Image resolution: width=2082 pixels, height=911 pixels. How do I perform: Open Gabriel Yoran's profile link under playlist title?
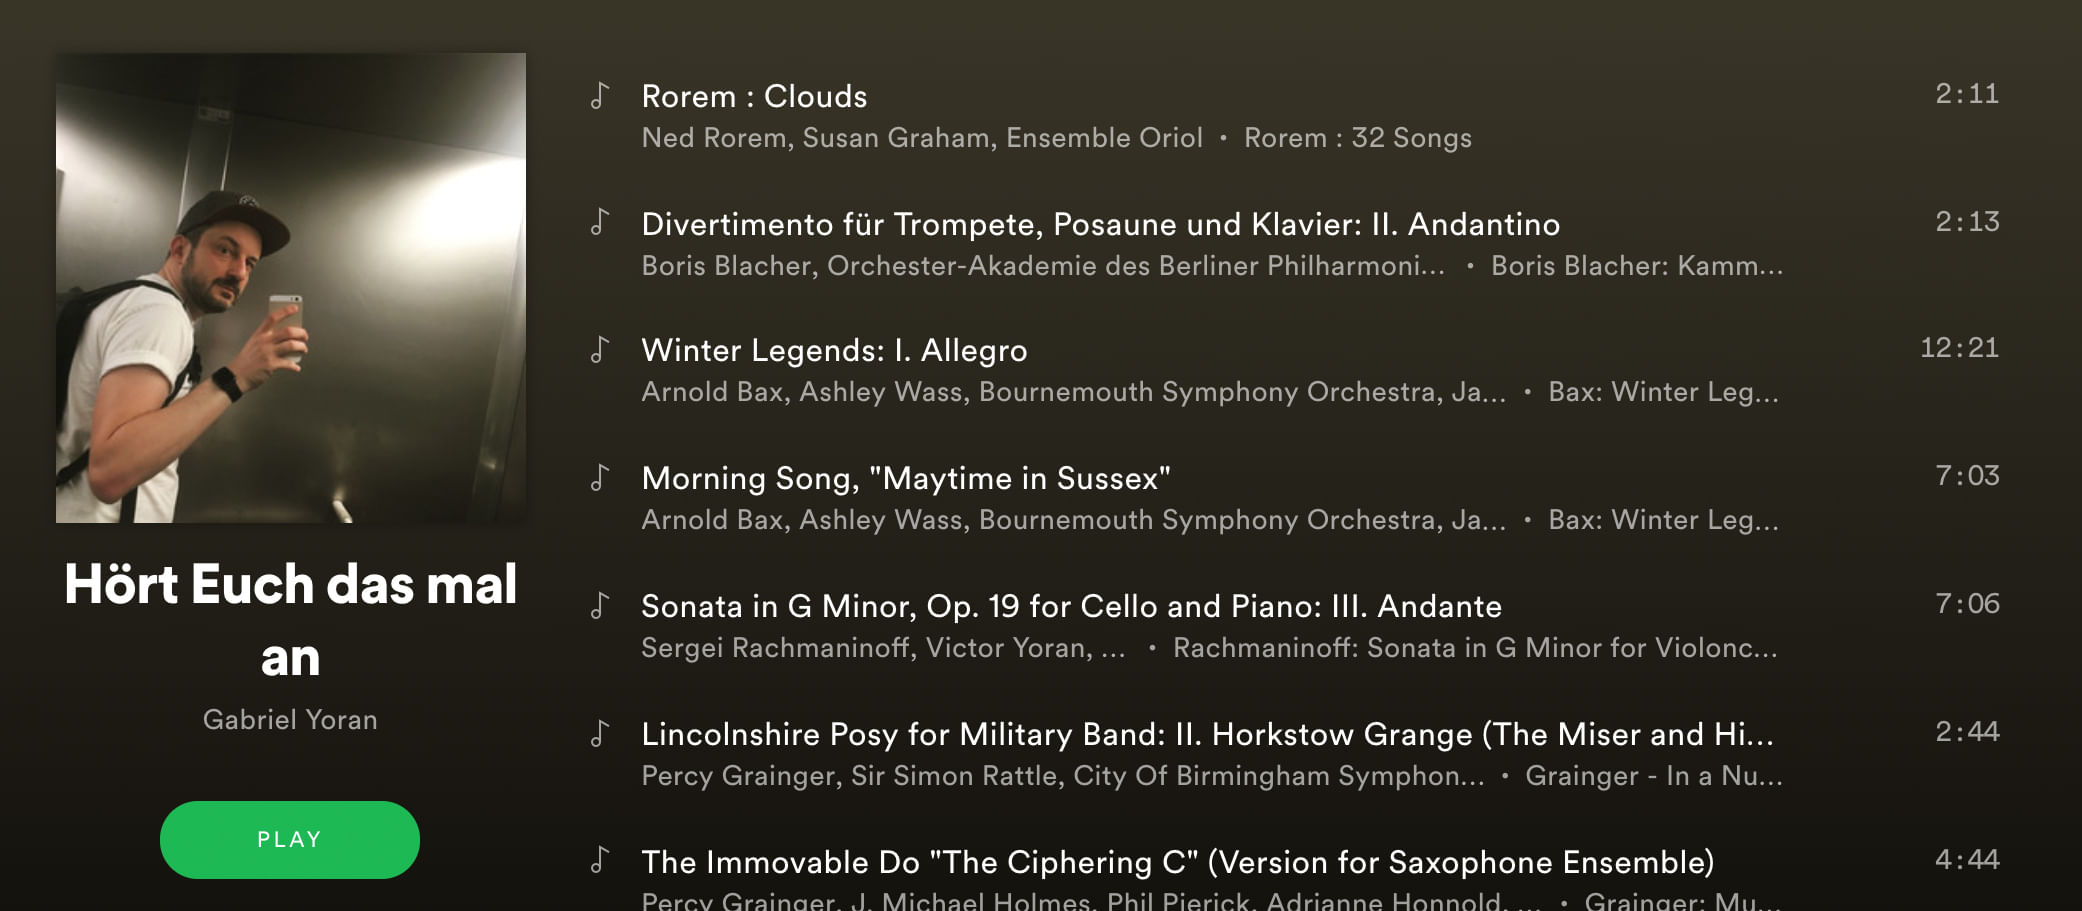point(290,720)
